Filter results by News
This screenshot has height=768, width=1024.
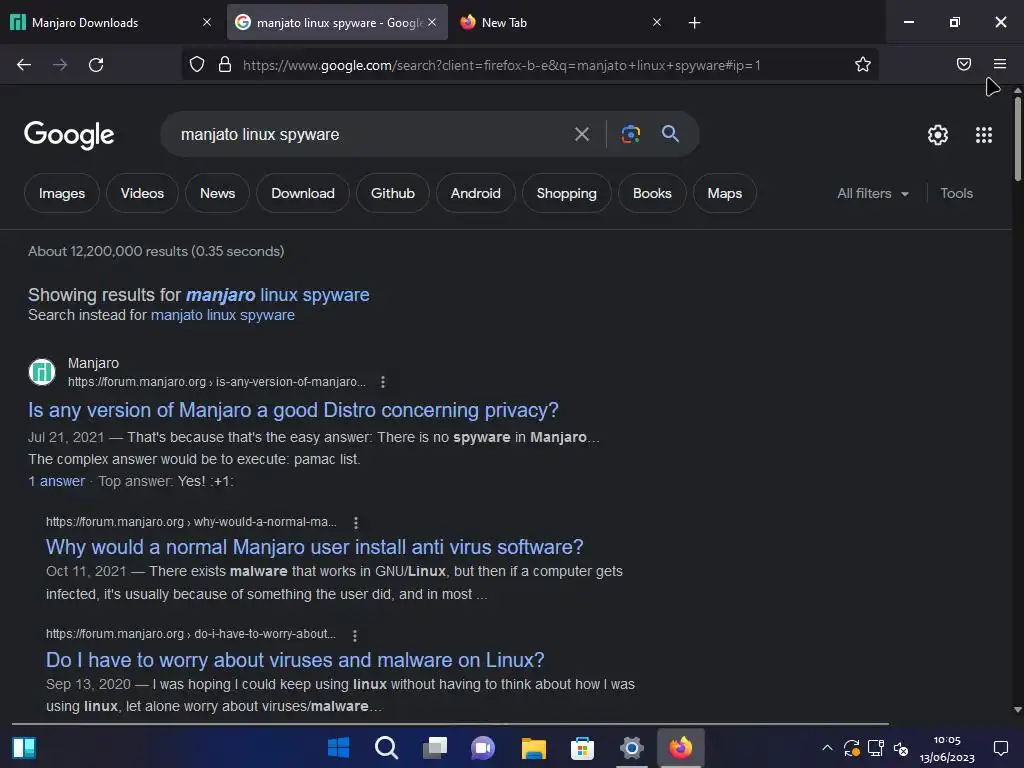(x=217, y=193)
